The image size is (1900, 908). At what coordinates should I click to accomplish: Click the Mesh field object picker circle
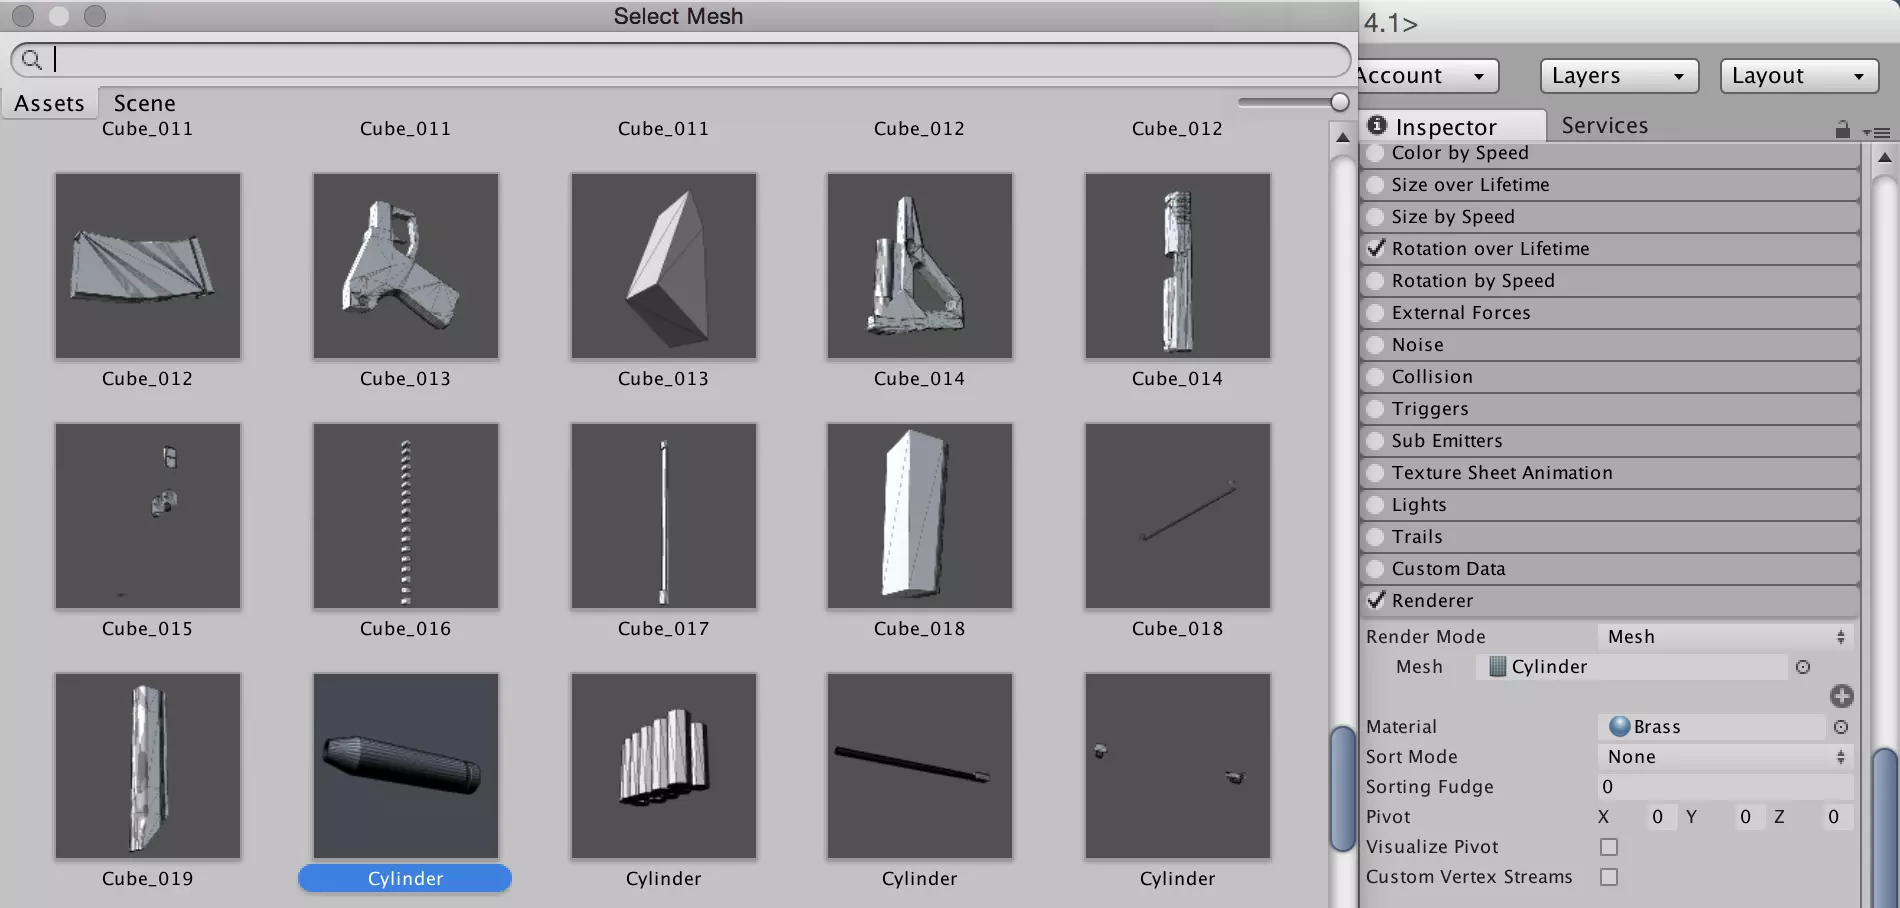[1802, 667]
